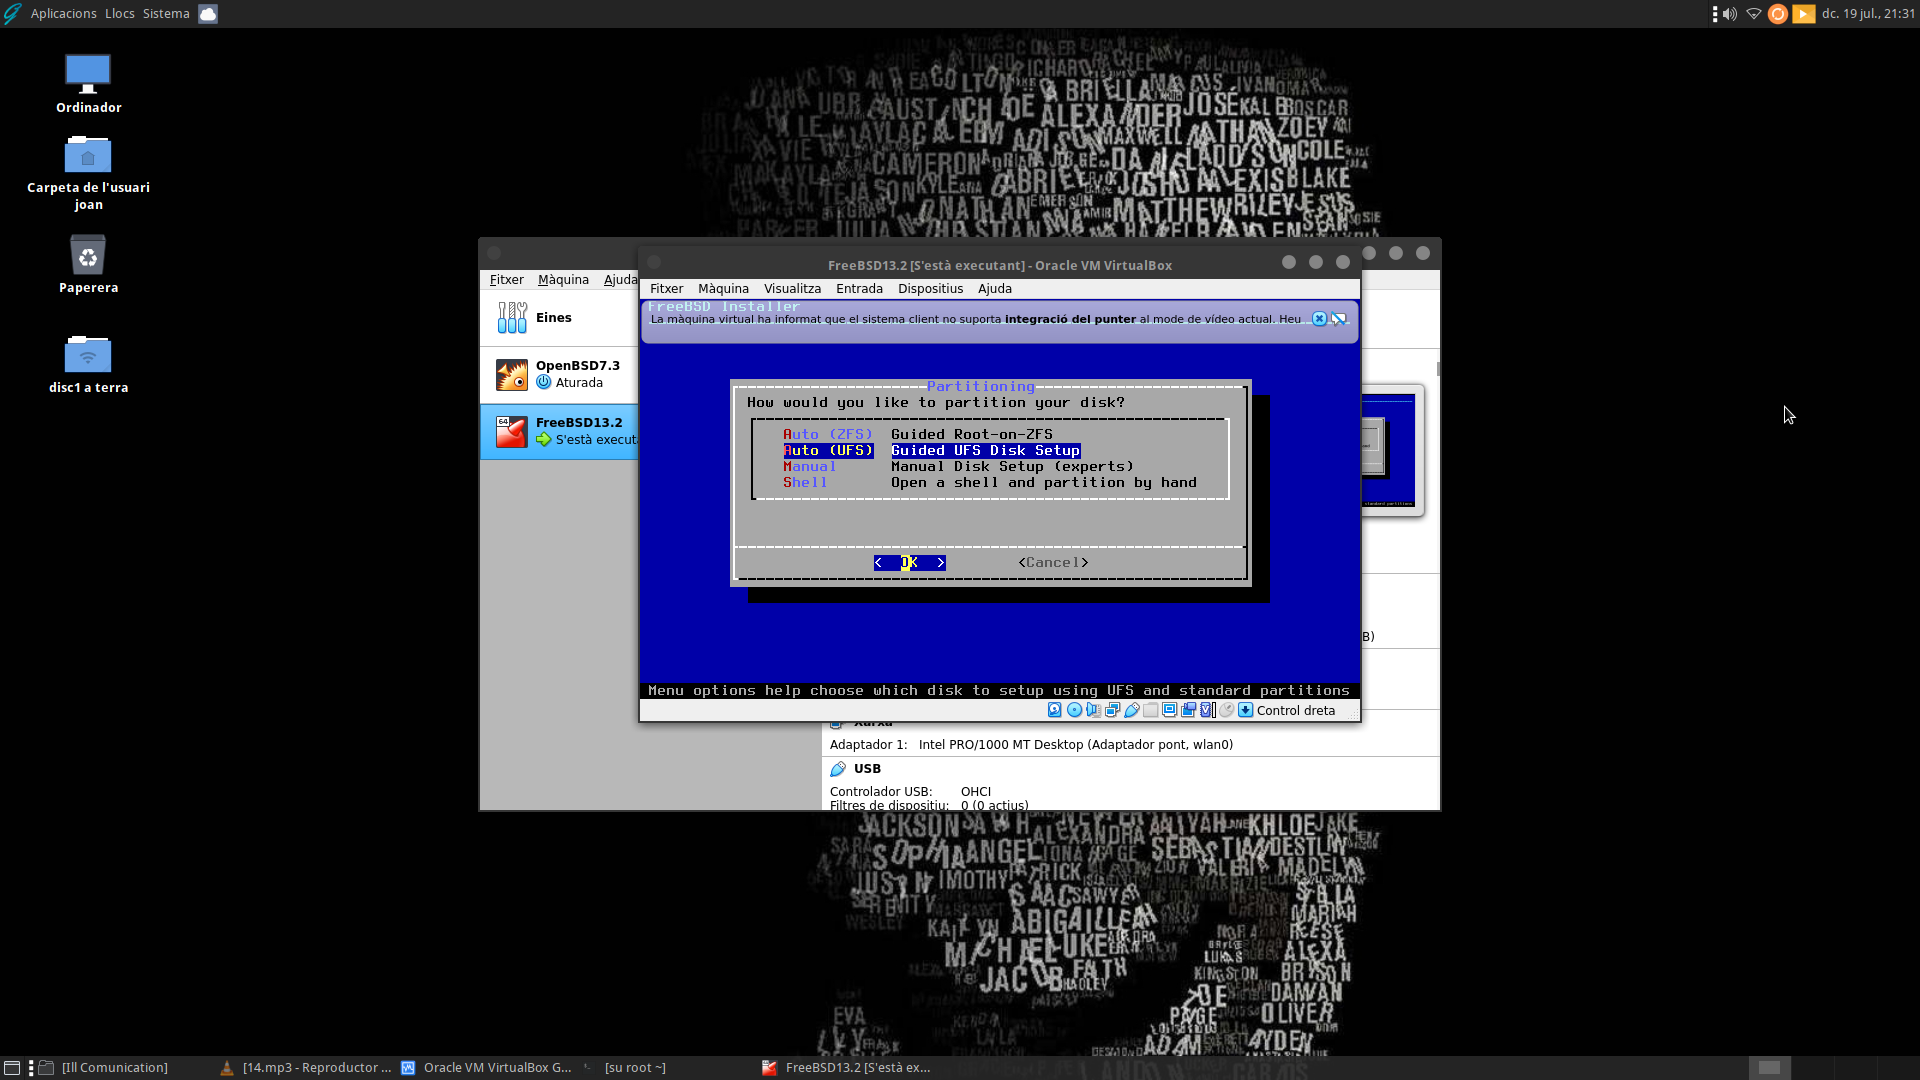Switch to 14.mp3 Reproductor taskbar window
The width and height of the screenshot is (1920, 1080).
coord(306,1068)
